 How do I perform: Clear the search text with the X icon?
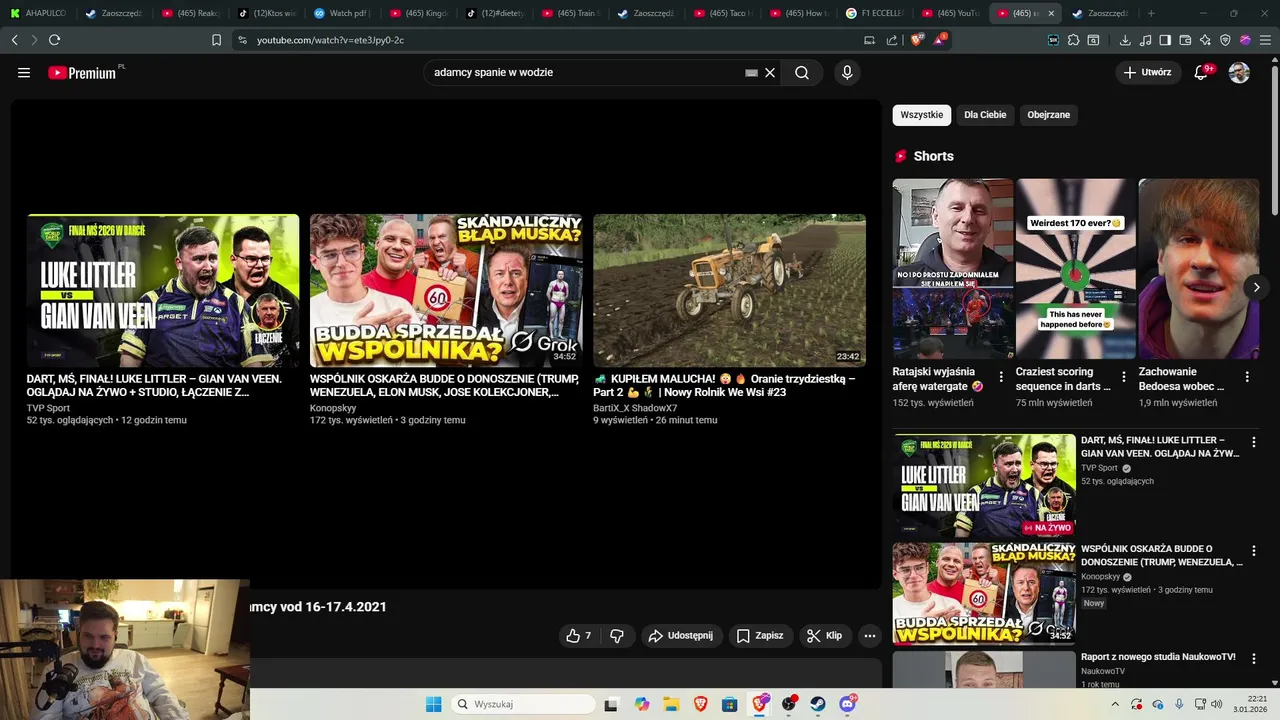(x=770, y=73)
